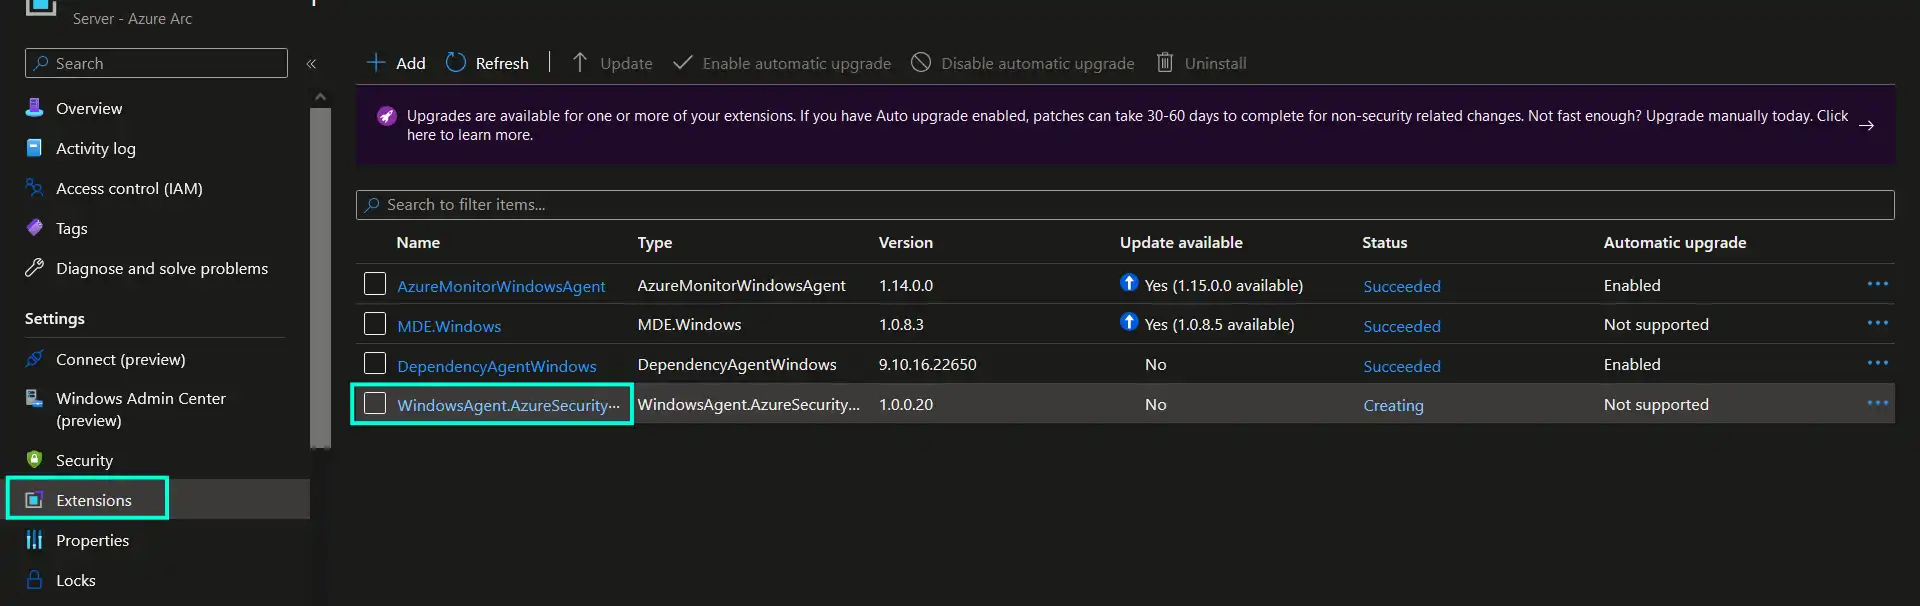Select checkbox for DependencyAgentWindows

click(375, 364)
